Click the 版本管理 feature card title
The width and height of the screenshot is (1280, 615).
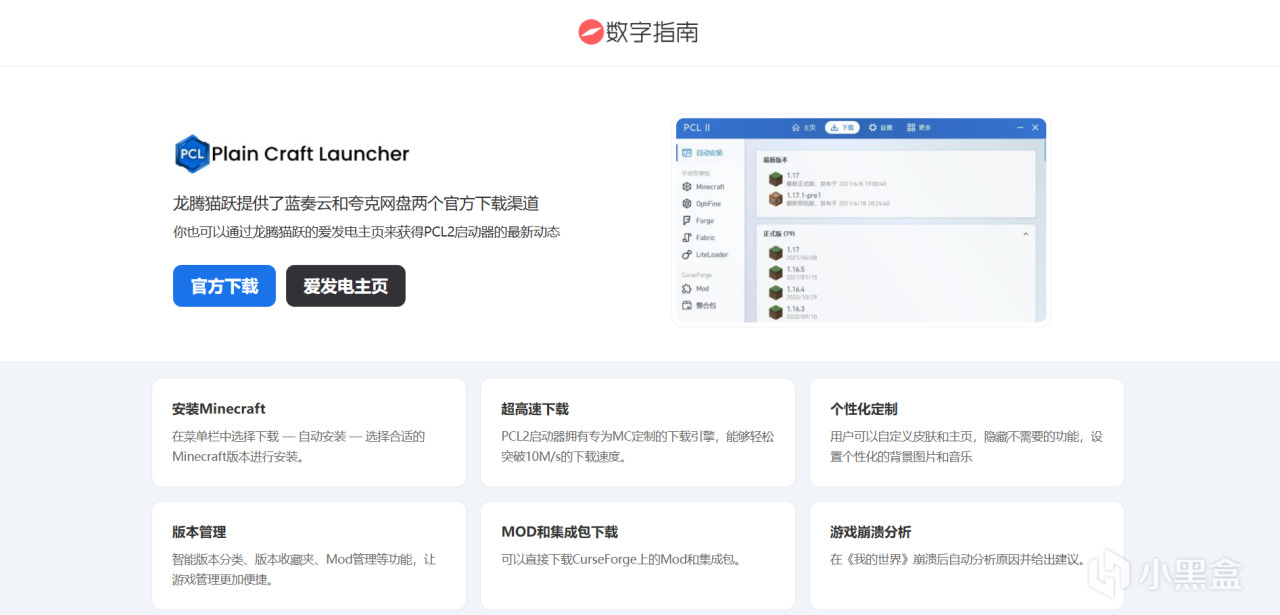coord(199,532)
